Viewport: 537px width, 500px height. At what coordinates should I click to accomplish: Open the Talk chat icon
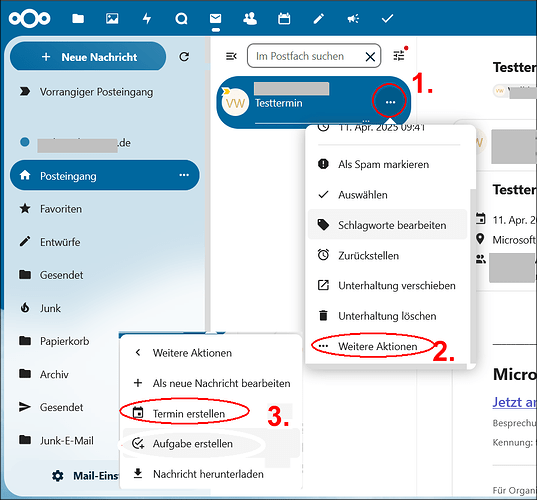[x=182, y=18]
